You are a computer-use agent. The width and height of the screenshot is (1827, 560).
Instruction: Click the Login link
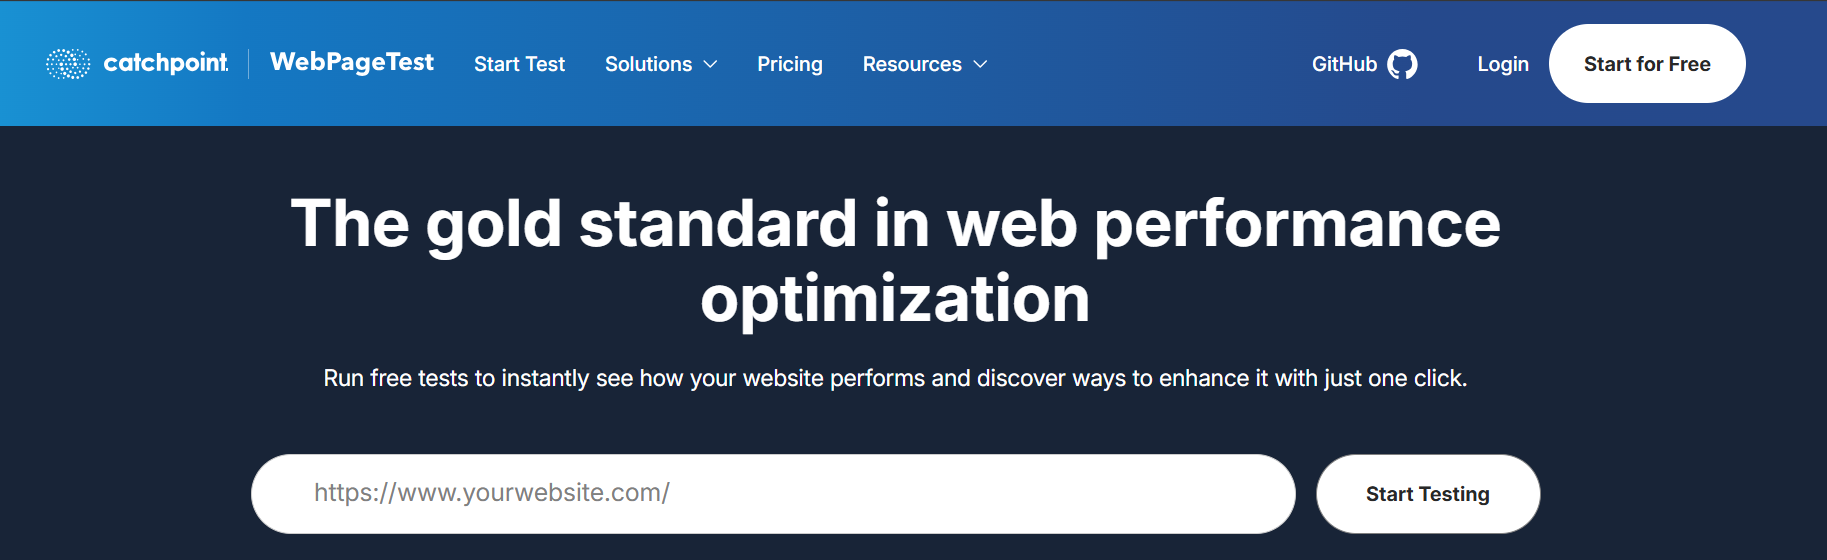point(1502,64)
